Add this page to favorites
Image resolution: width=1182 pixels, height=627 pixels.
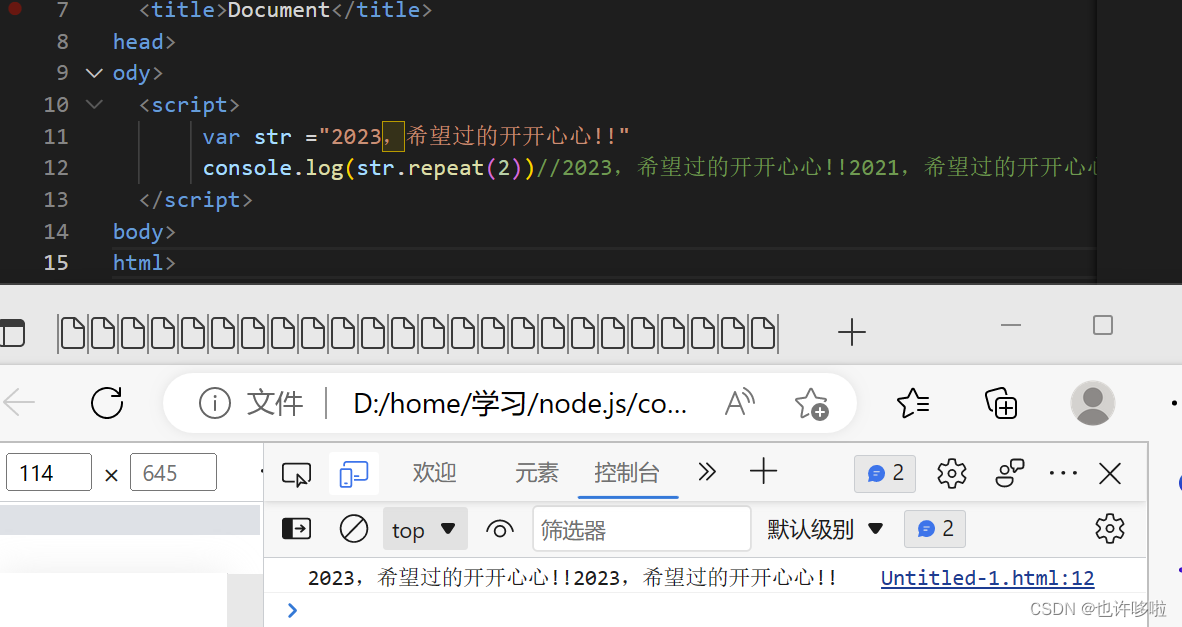[812, 404]
